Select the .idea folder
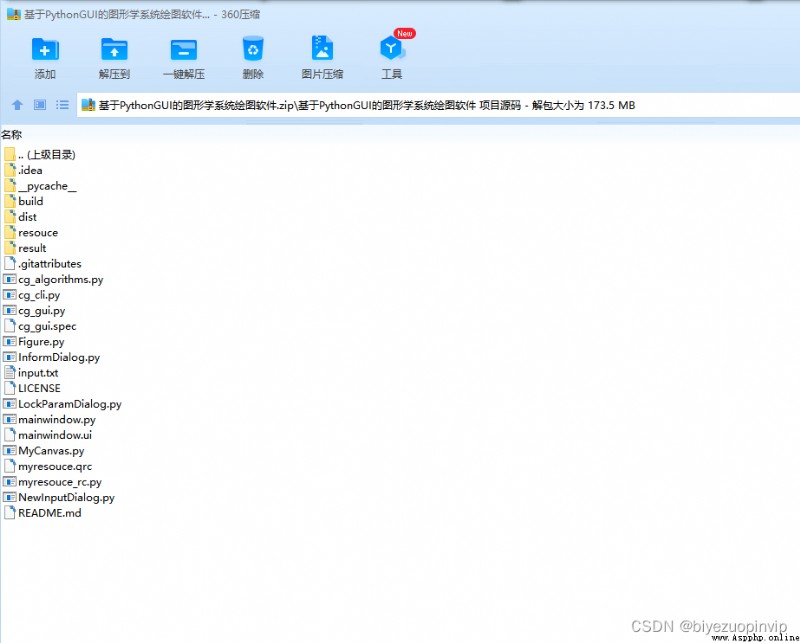The image size is (800, 643). pos(23,170)
